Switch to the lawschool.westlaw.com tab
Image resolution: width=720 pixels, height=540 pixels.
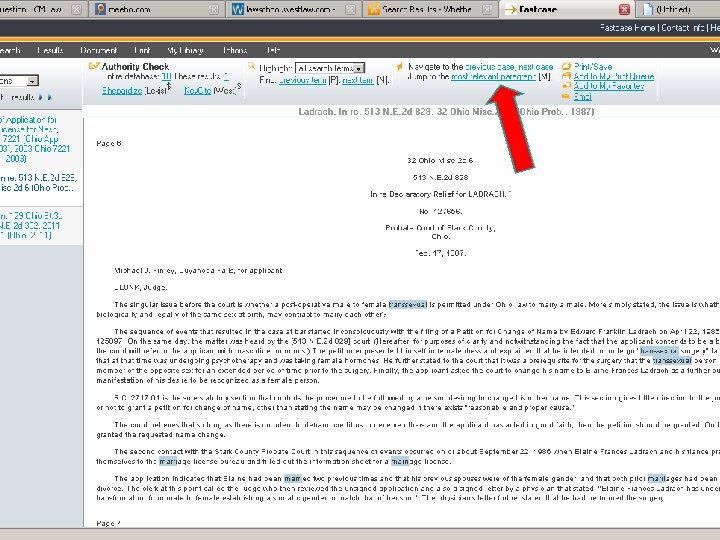coord(292,9)
